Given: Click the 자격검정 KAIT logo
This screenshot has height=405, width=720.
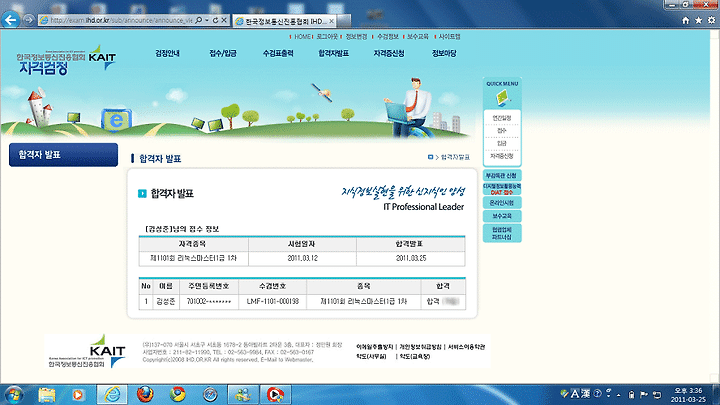Looking at the screenshot, I should click(x=66, y=61).
